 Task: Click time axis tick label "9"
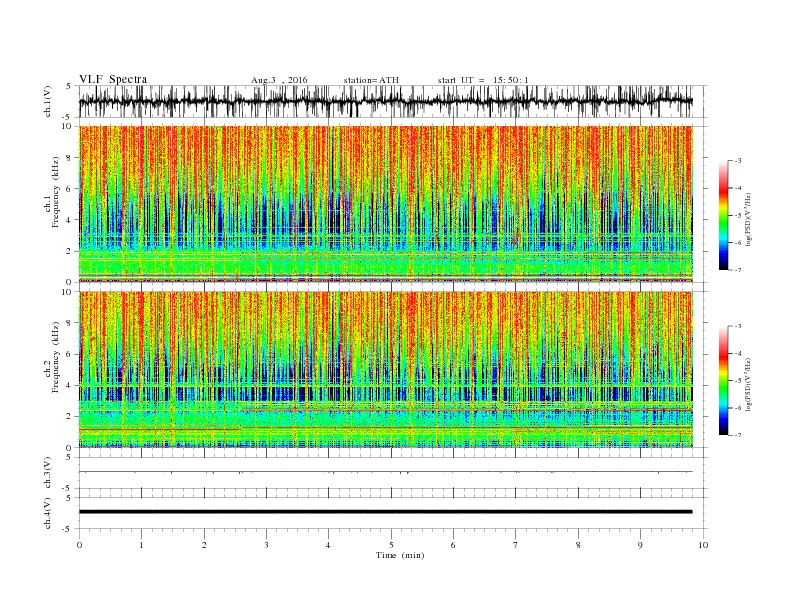point(640,545)
